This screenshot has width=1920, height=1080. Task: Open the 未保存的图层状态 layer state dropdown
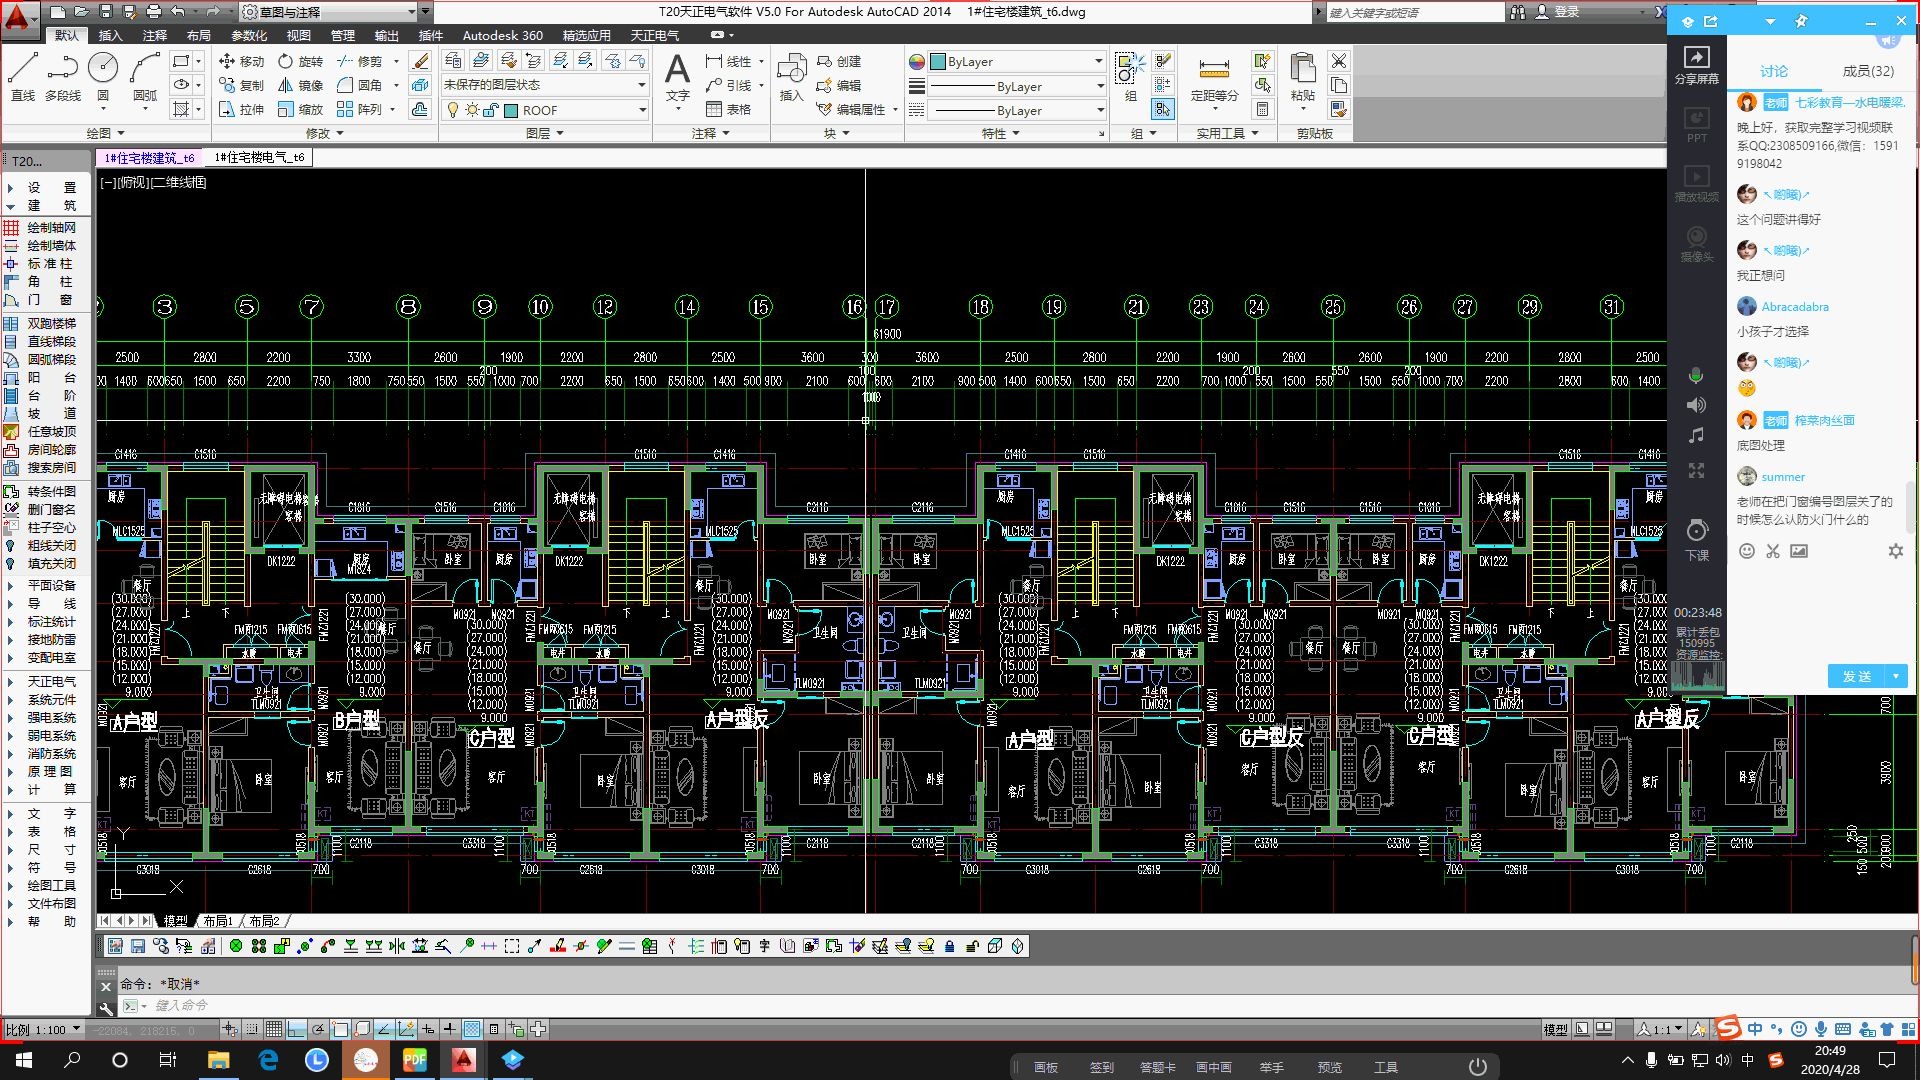tap(546, 85)
